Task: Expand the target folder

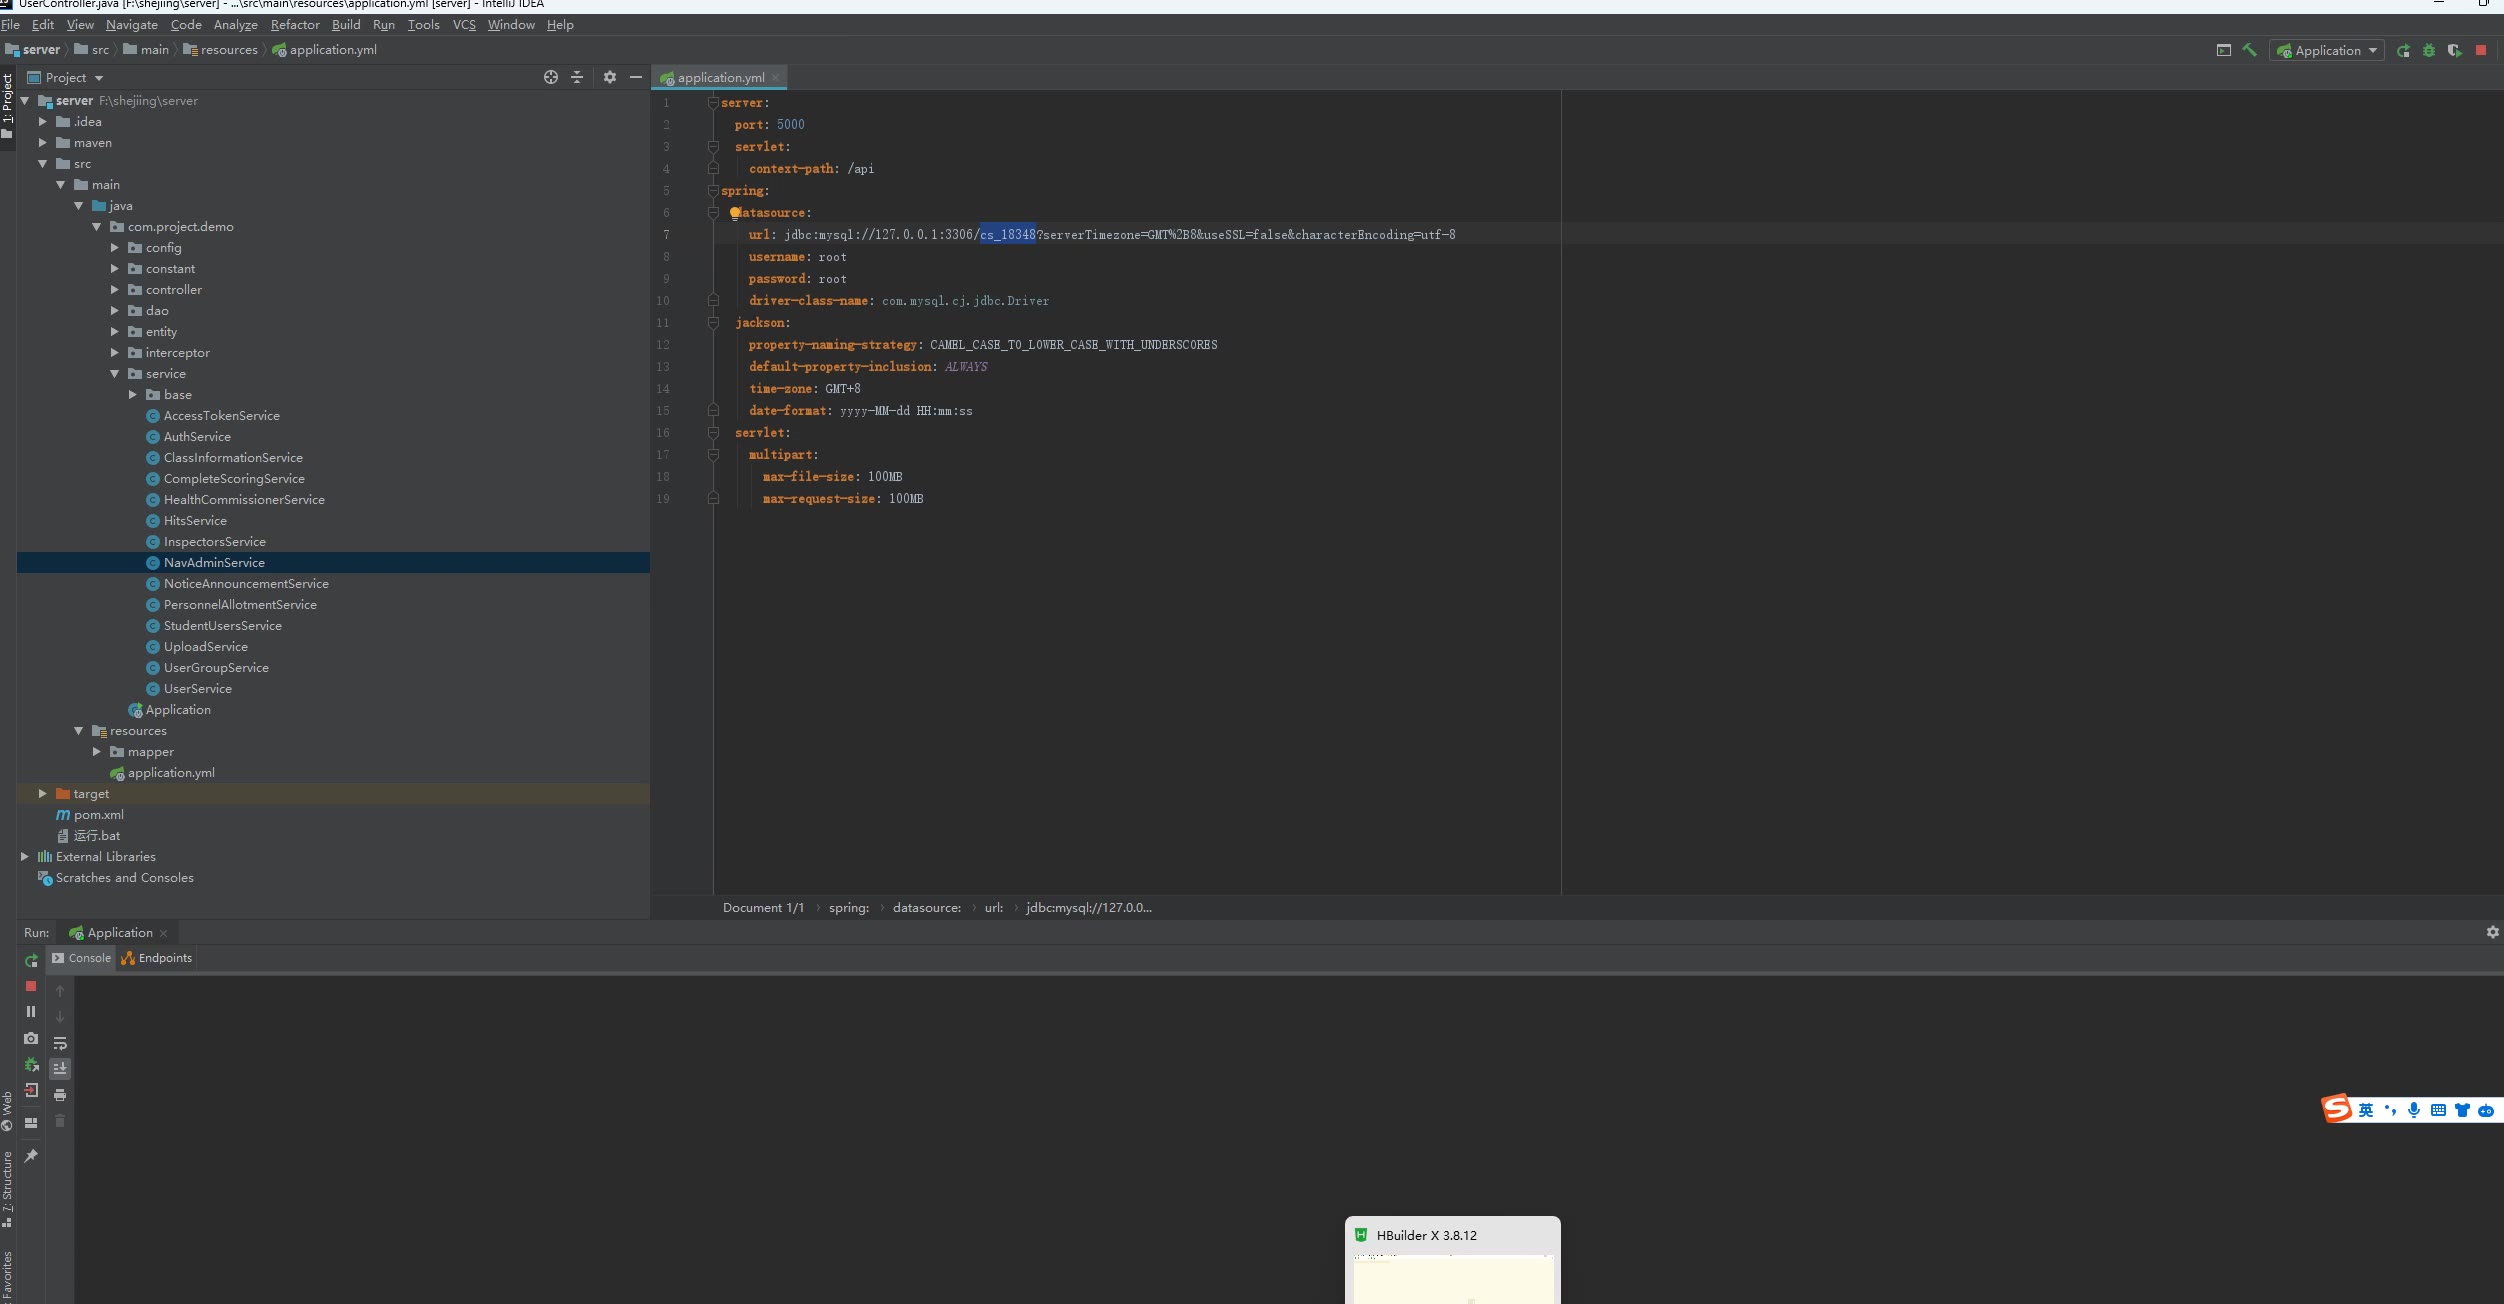Action: click(42, 794)
